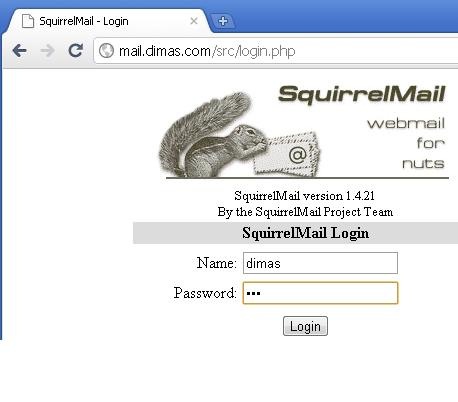Submit the form with the Login button

tap(305, 326)
